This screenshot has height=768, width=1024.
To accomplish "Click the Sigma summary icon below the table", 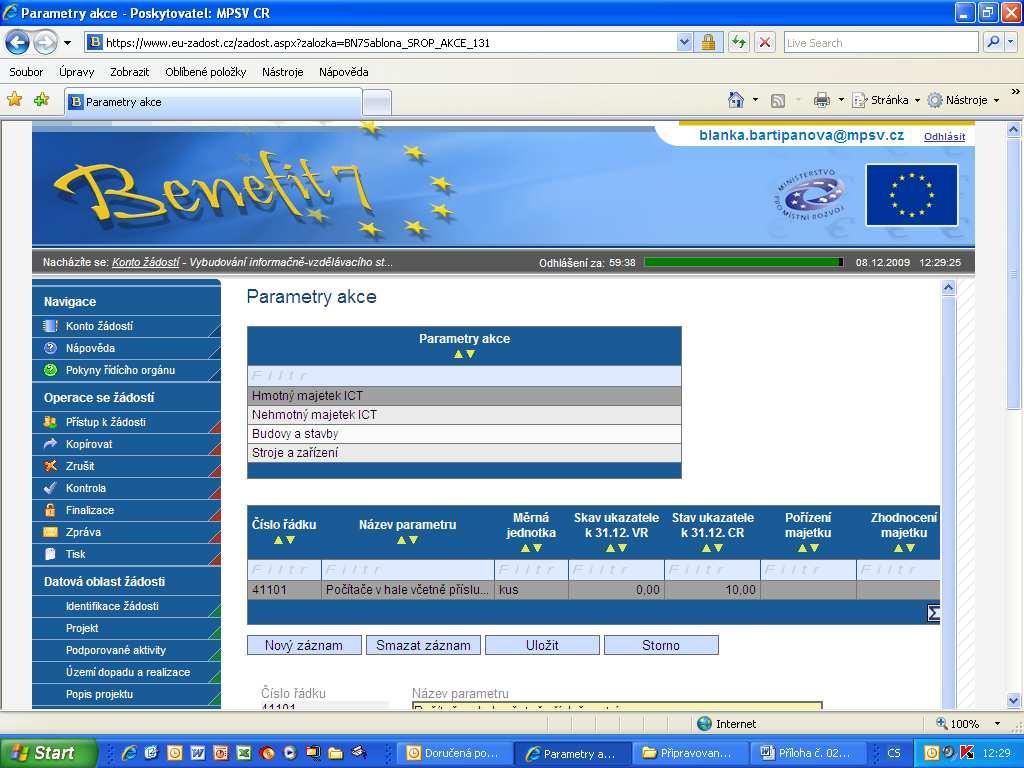I will 934,613.
